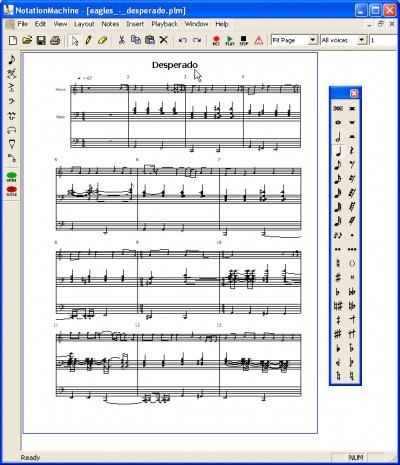400x465 pixels.
Task: Open the Layout menu
Action: click(x=84, y=24)
